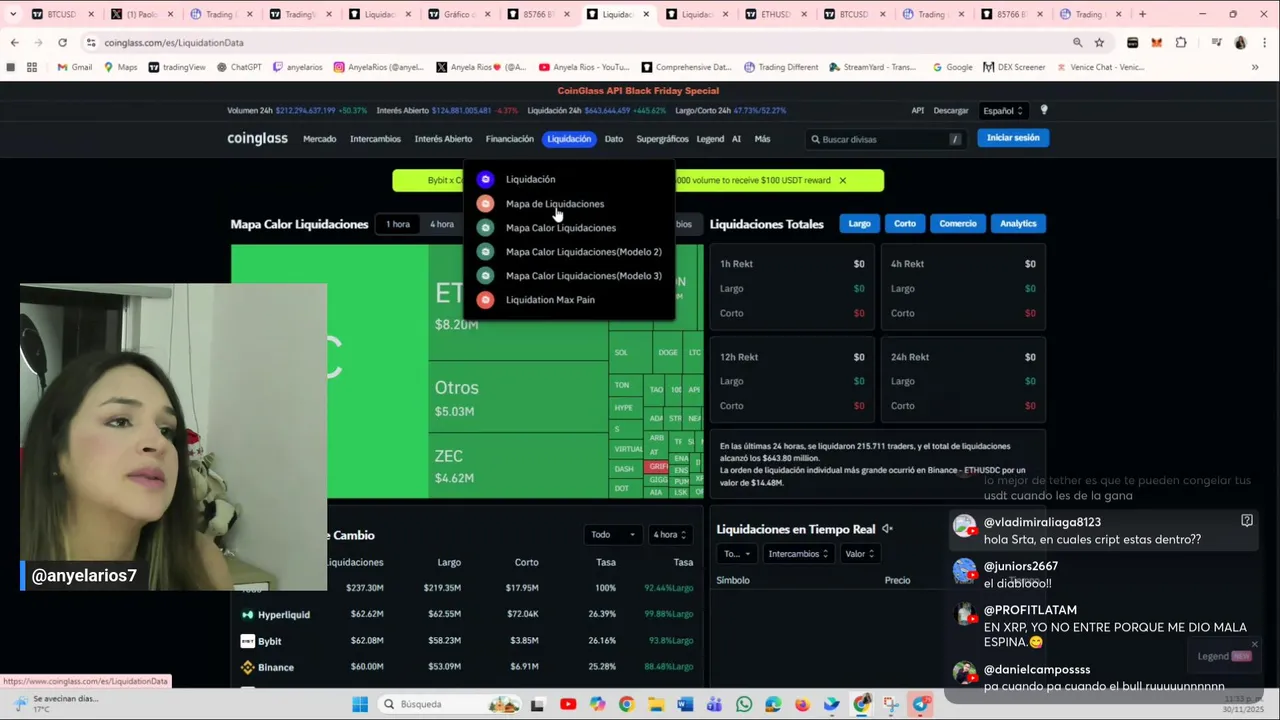Bookmark this page with the star icon
The image size is (1280, 720).
(1099, 42)
